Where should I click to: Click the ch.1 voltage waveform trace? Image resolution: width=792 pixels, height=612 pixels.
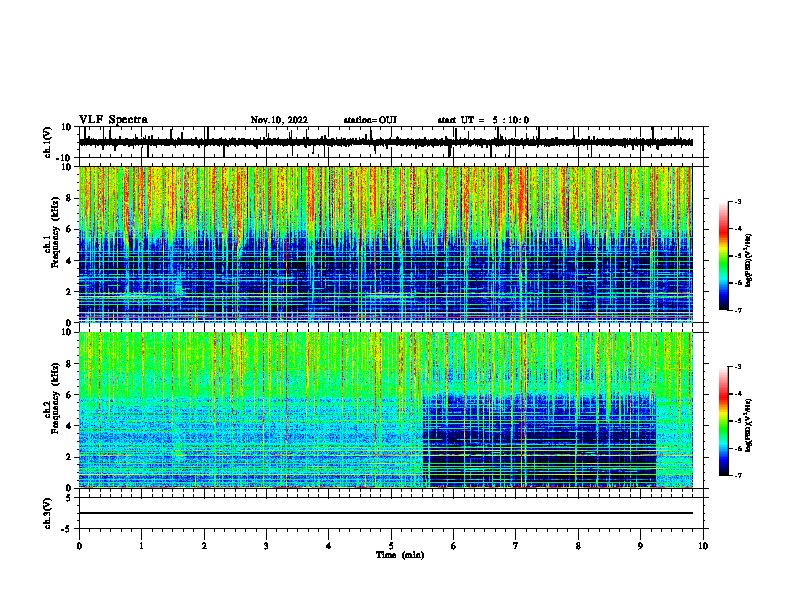386,143
